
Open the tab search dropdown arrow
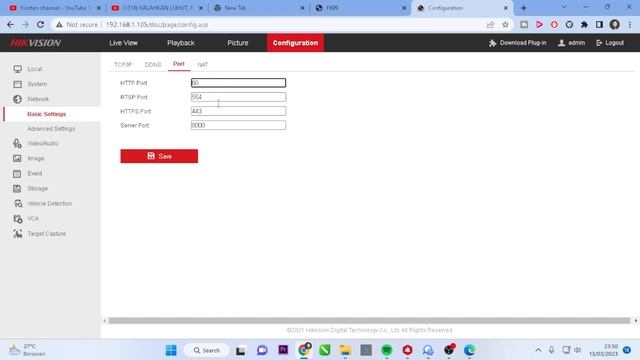(x=564, y=7)
